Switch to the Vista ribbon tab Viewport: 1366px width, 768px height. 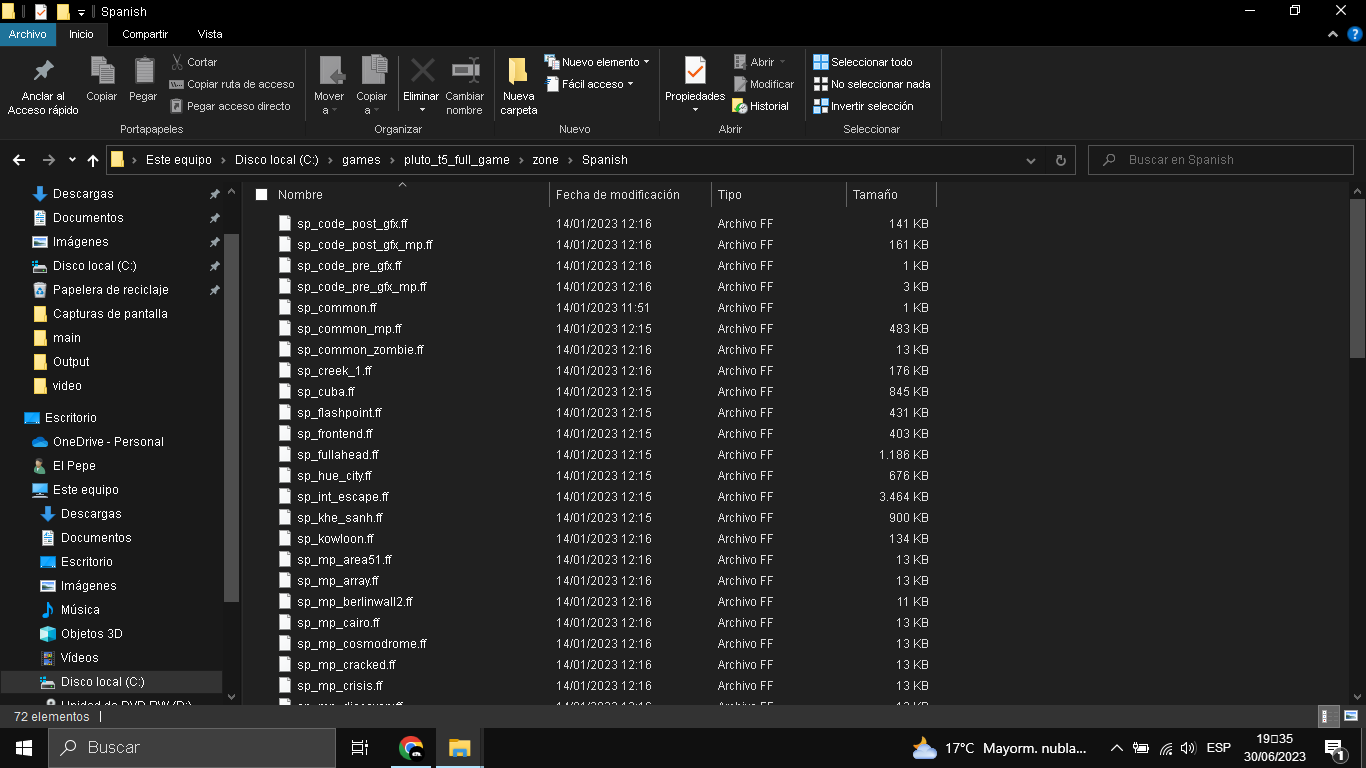click(x=210, y=34)
